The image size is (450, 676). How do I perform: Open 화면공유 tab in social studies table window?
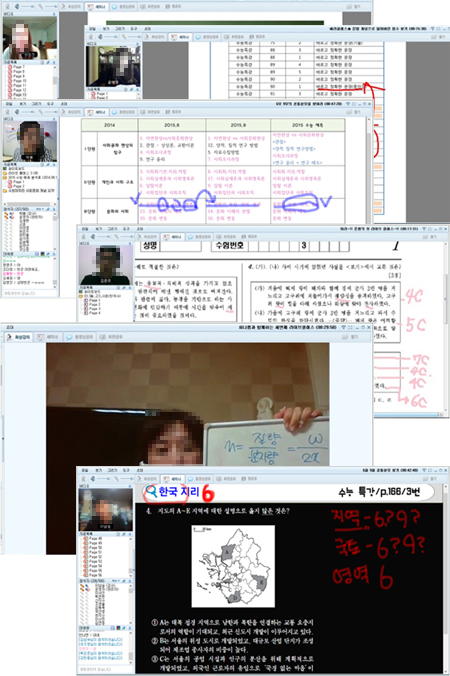tap(151, 112)
